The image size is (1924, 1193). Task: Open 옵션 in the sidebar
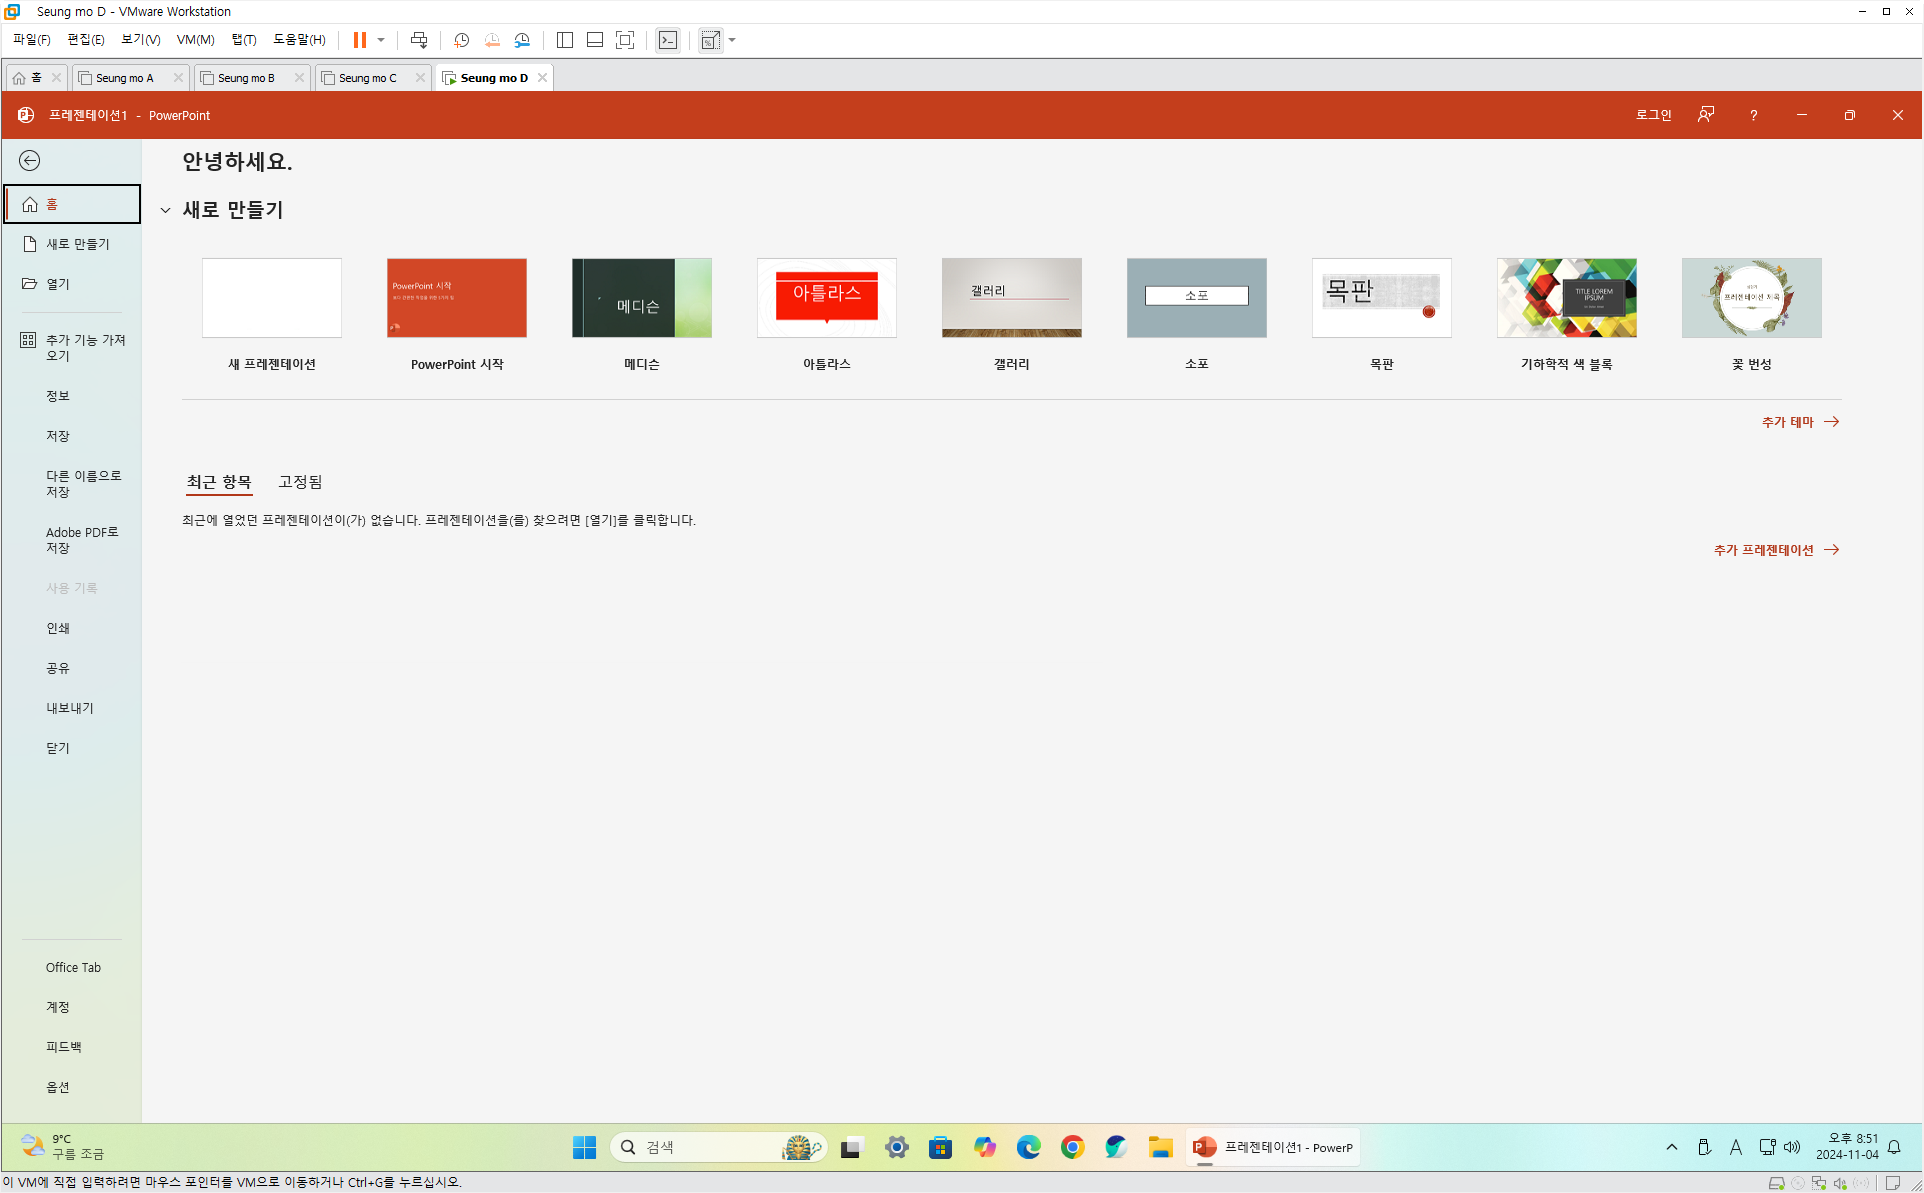(58, 1087)
